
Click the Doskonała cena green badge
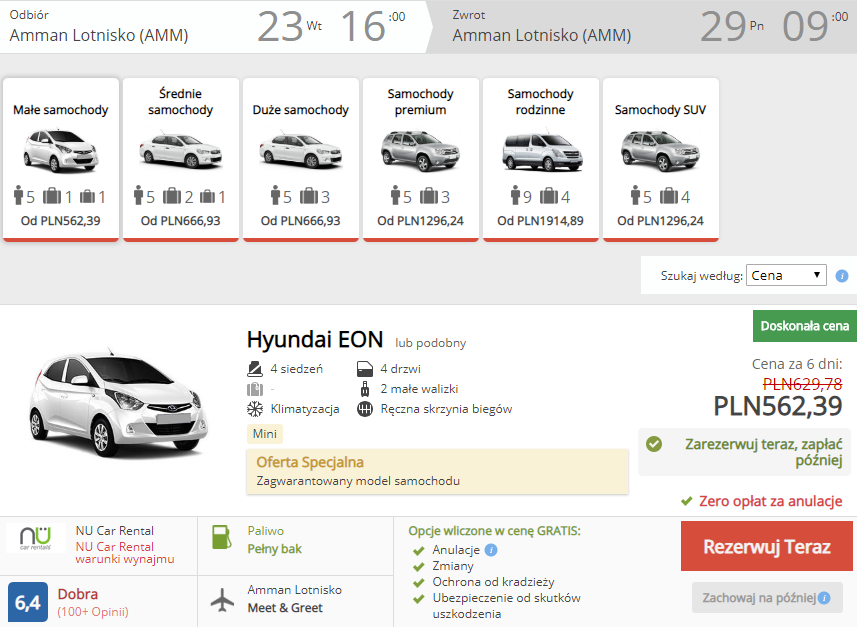(x=805, y=326)
